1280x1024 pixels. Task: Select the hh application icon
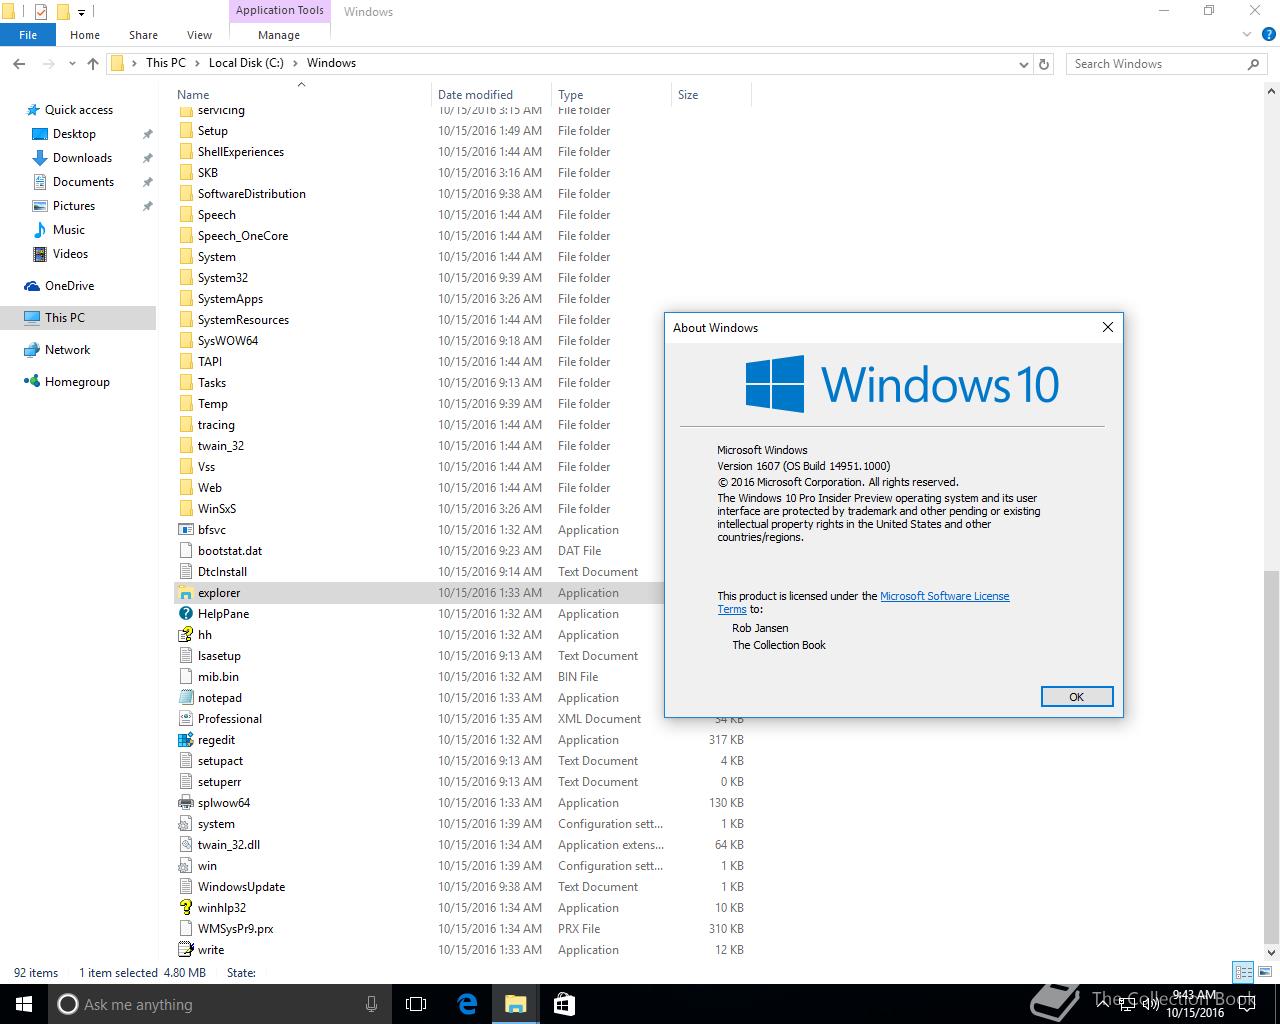tap(185, 635)
